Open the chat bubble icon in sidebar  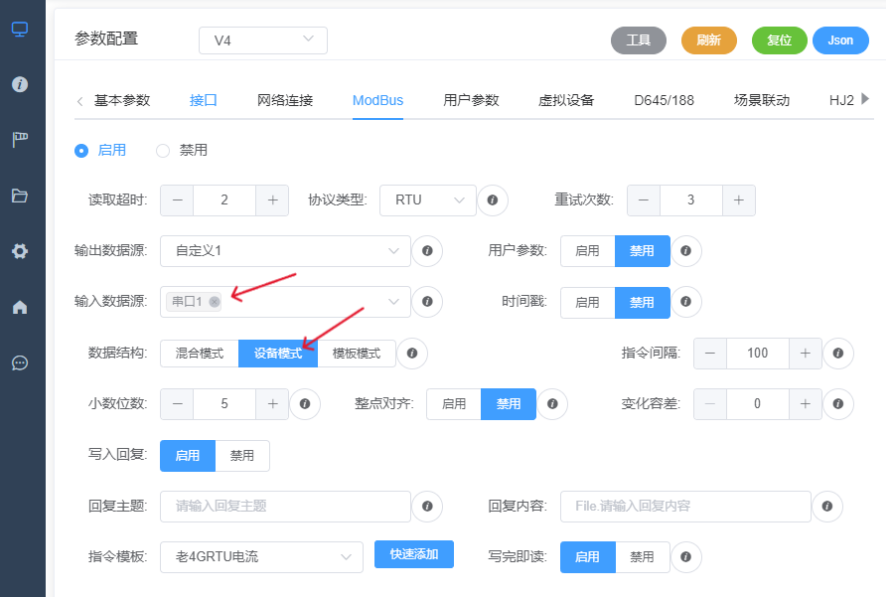pyautogui.click(x=19, y=363)
